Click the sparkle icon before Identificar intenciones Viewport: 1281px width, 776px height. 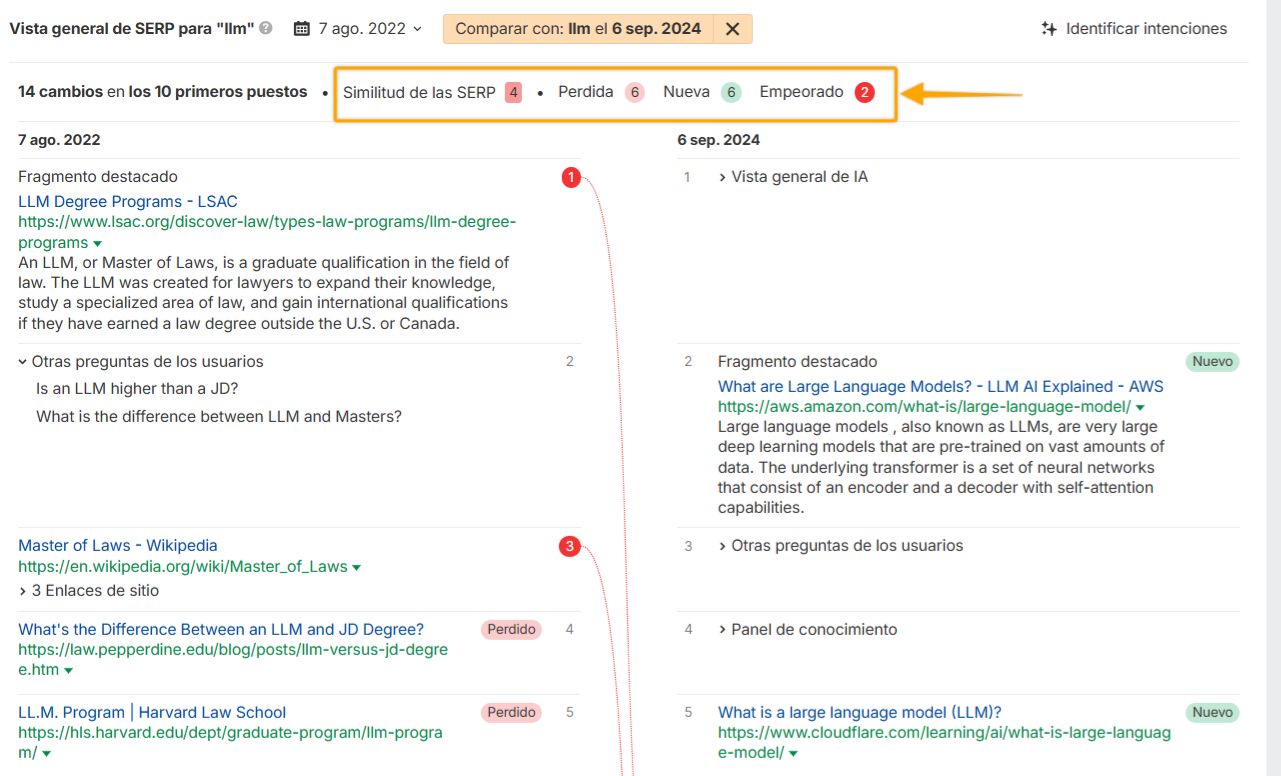(1047, 28)
